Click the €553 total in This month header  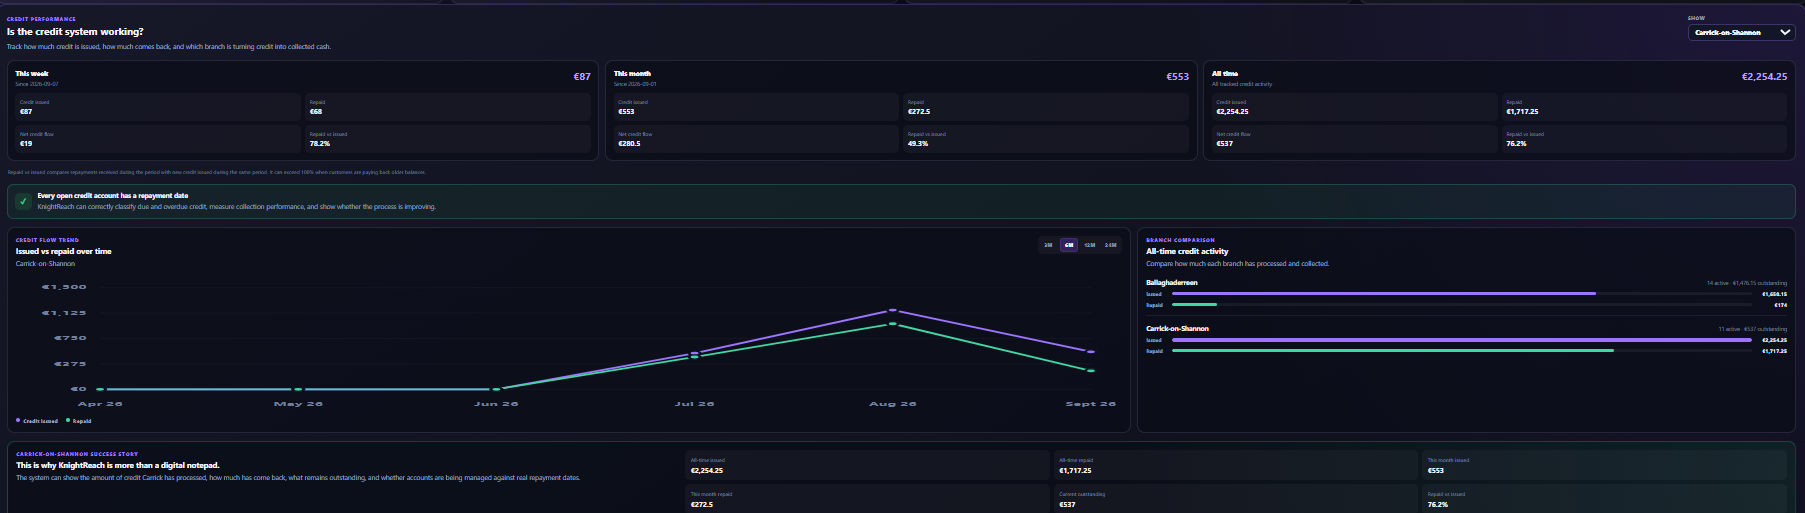(1178, 76)
